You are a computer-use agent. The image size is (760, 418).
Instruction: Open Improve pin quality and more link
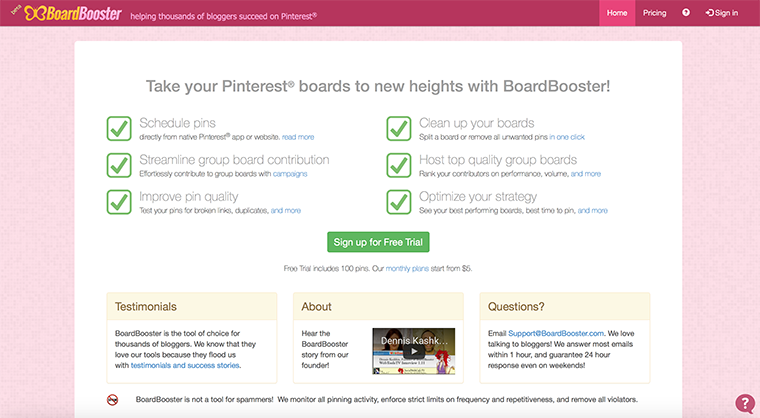(x=286, y=210)
